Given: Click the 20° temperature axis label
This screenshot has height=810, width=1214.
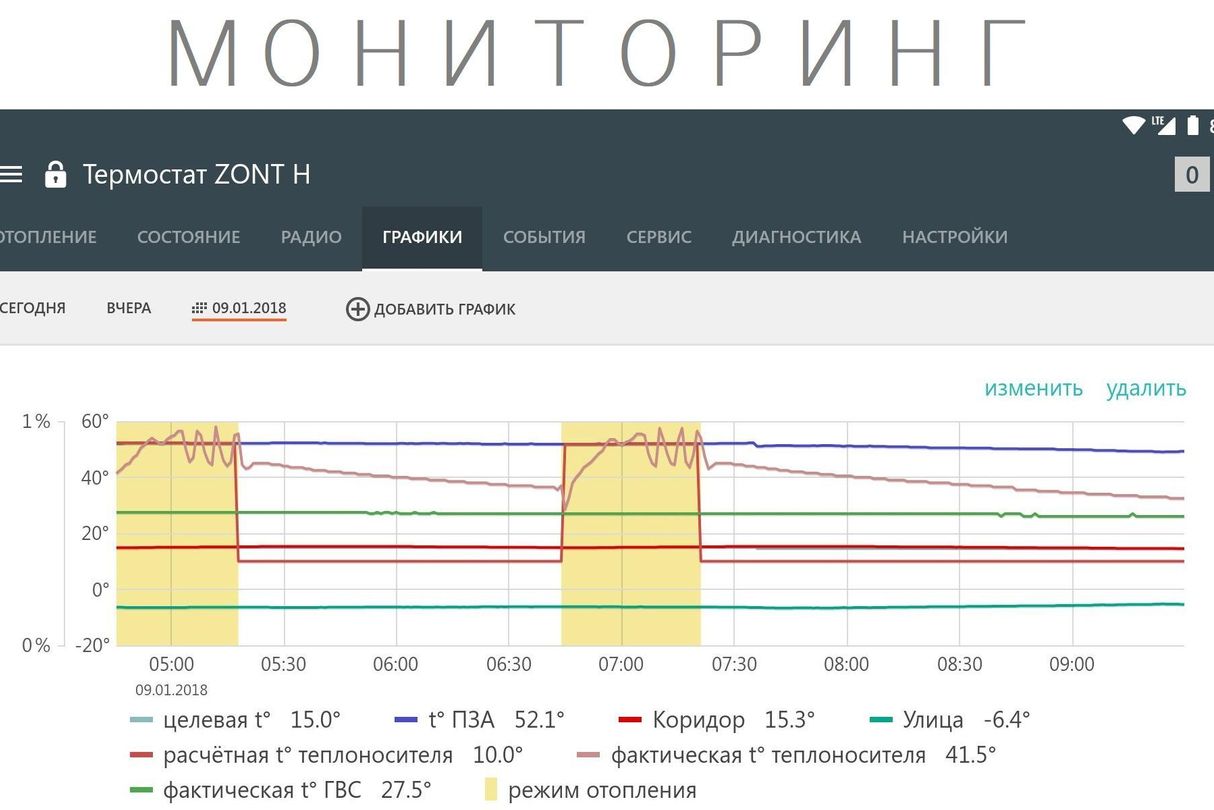Looking at the screenshot, I should point(95,533).
